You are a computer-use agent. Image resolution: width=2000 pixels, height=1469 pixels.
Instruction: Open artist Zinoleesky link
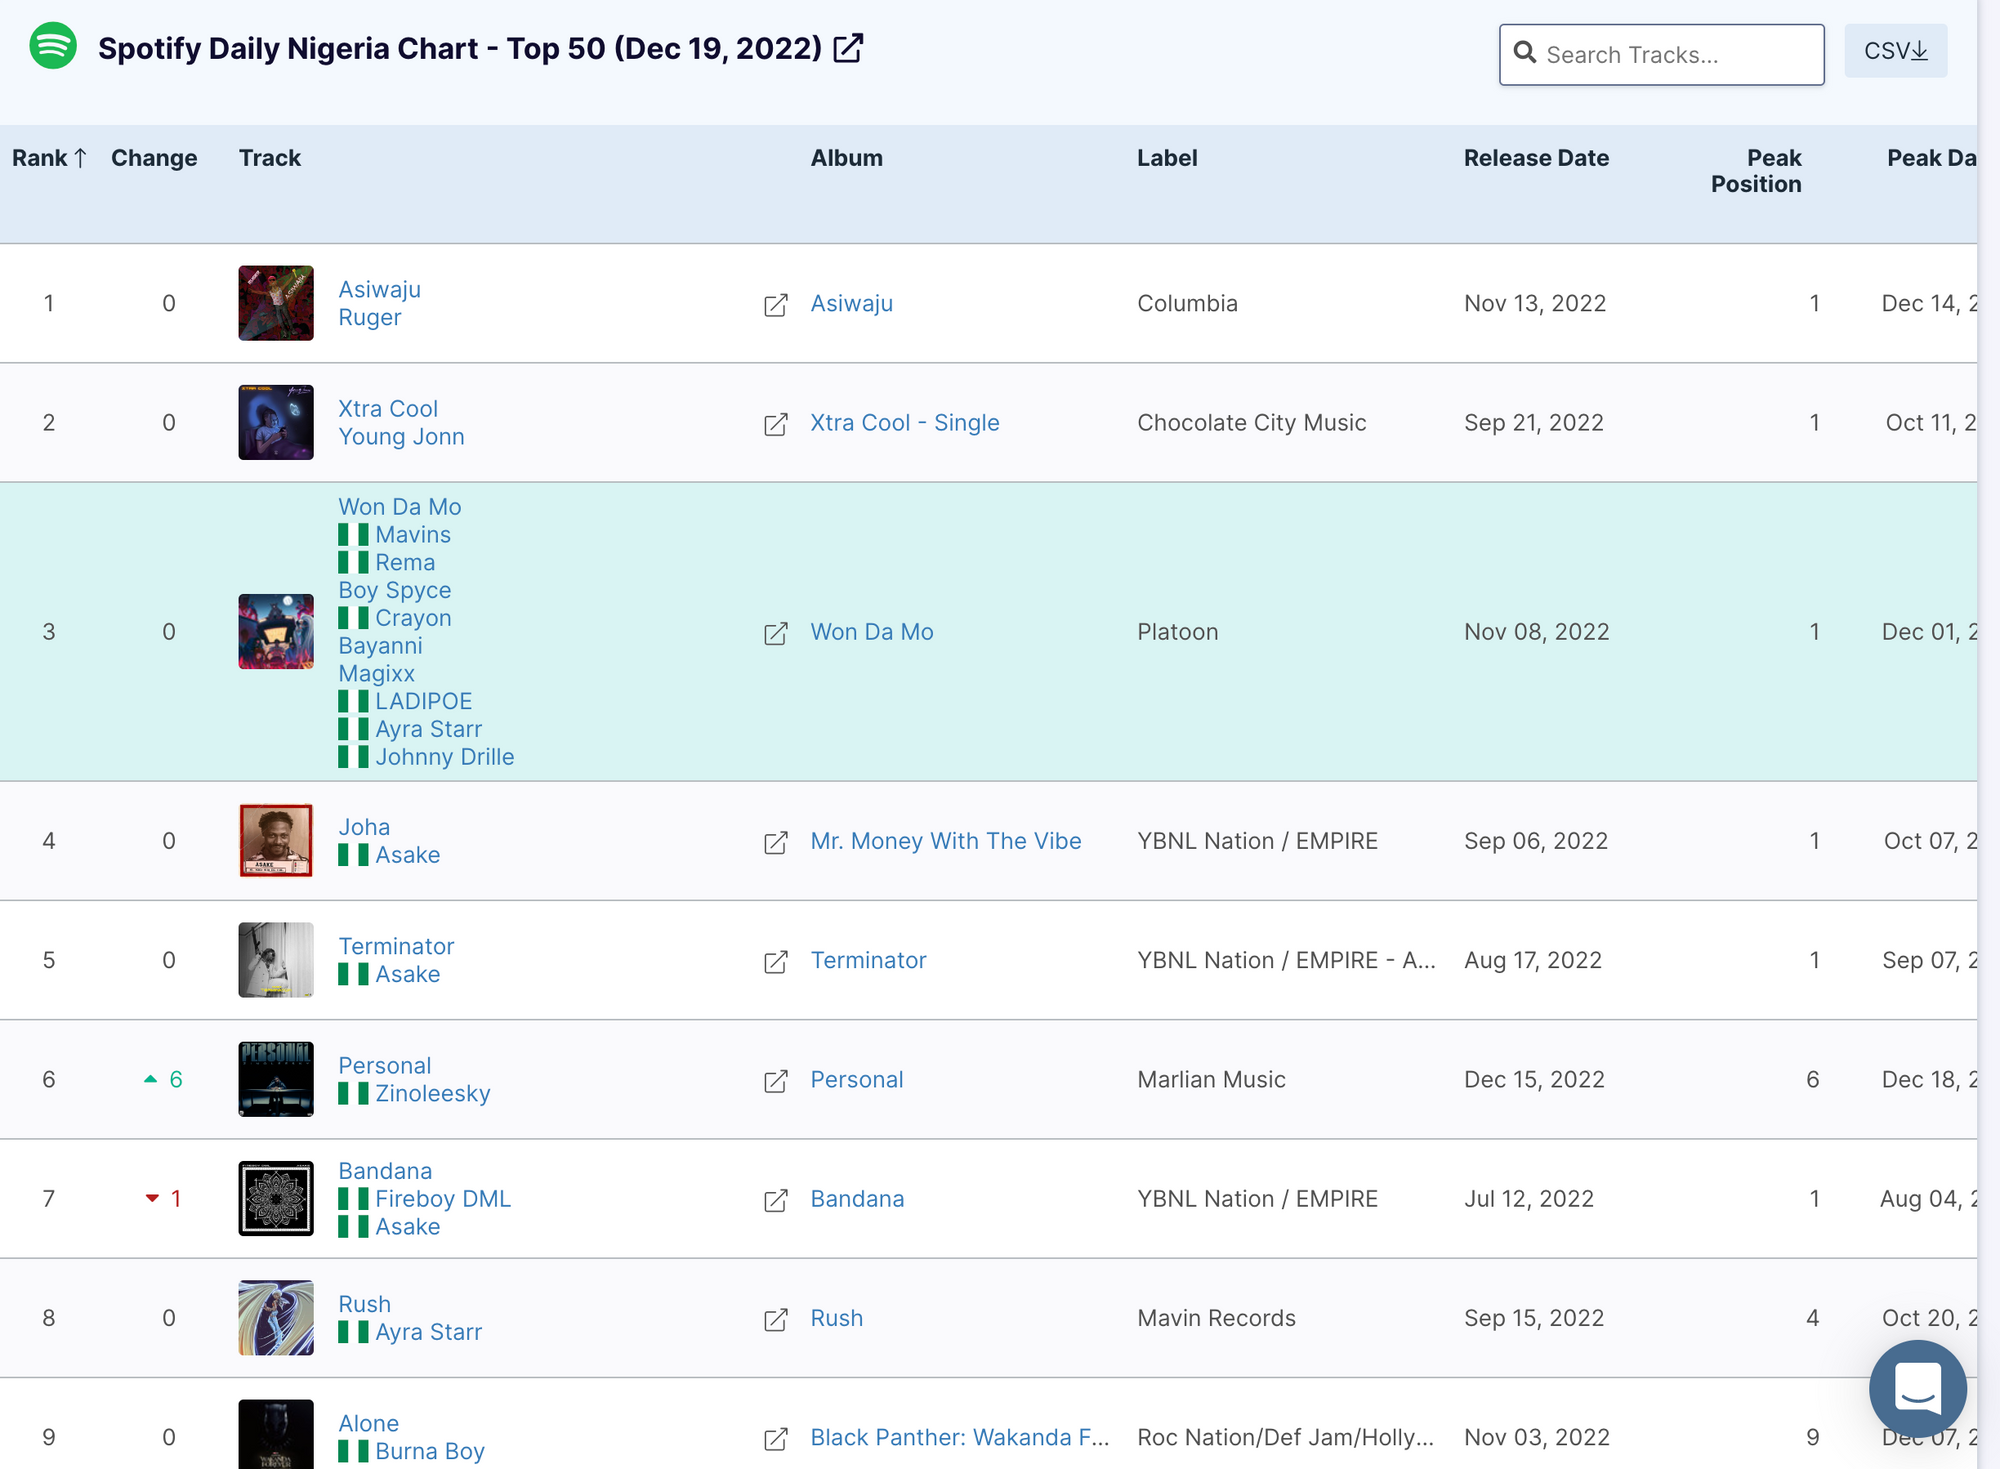(433, 1093)
